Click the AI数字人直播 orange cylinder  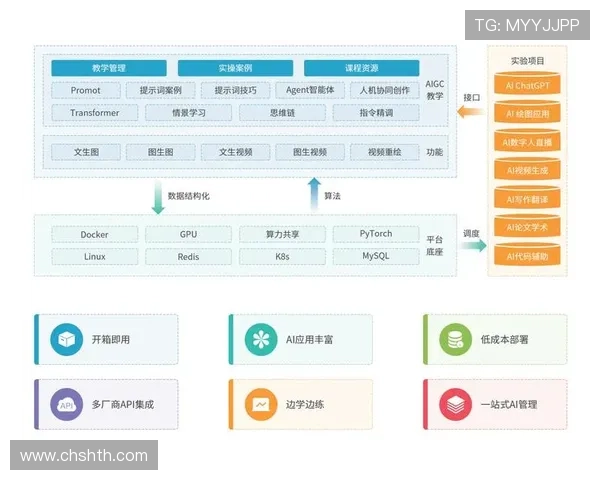[527, 140]
